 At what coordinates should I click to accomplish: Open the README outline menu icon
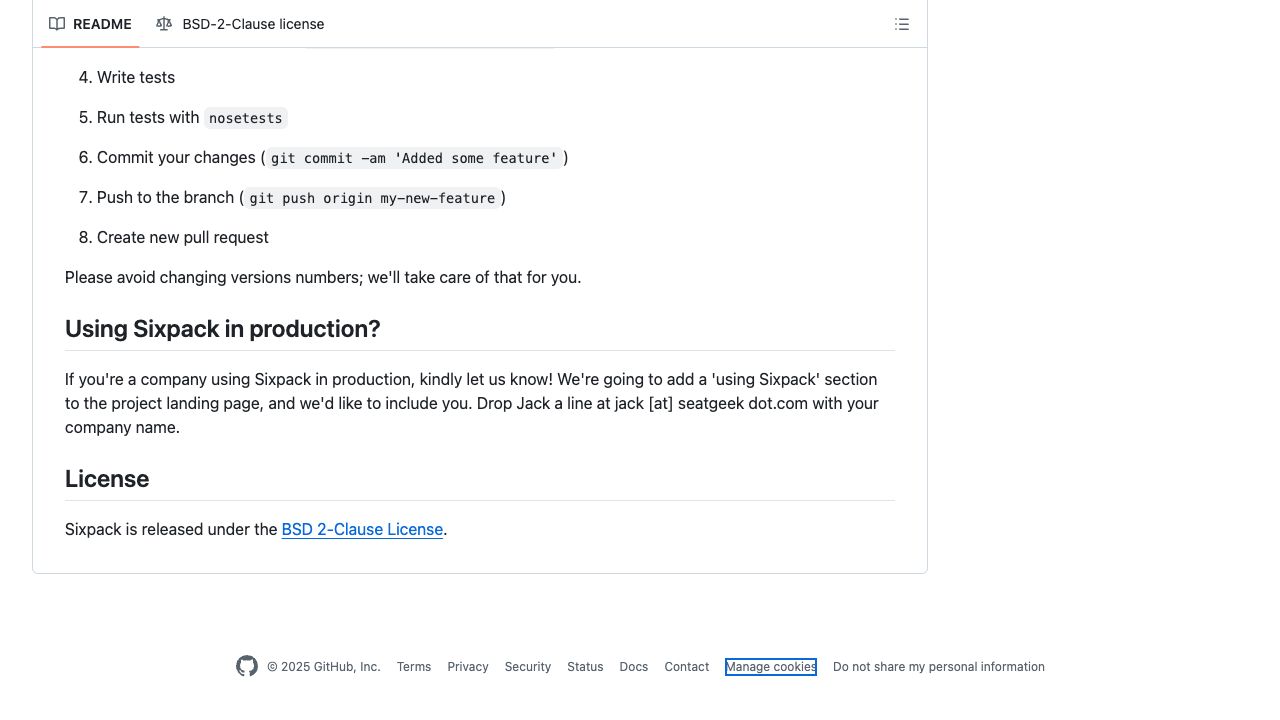(x=902, y=24)
